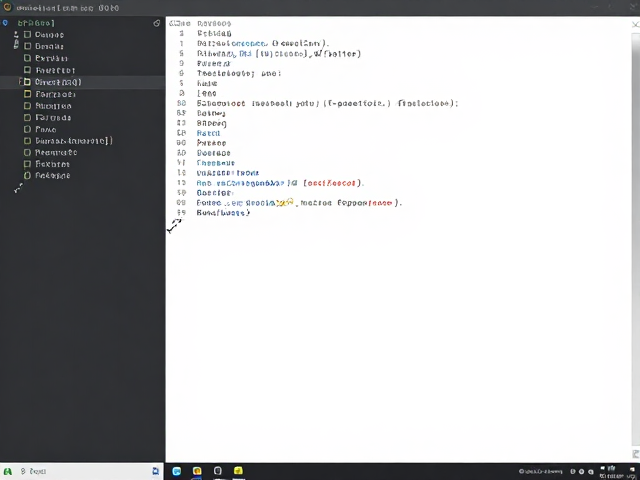Click the blue taskbar app icon
This screenshot has height=480, width=640.
click(177, 471)
